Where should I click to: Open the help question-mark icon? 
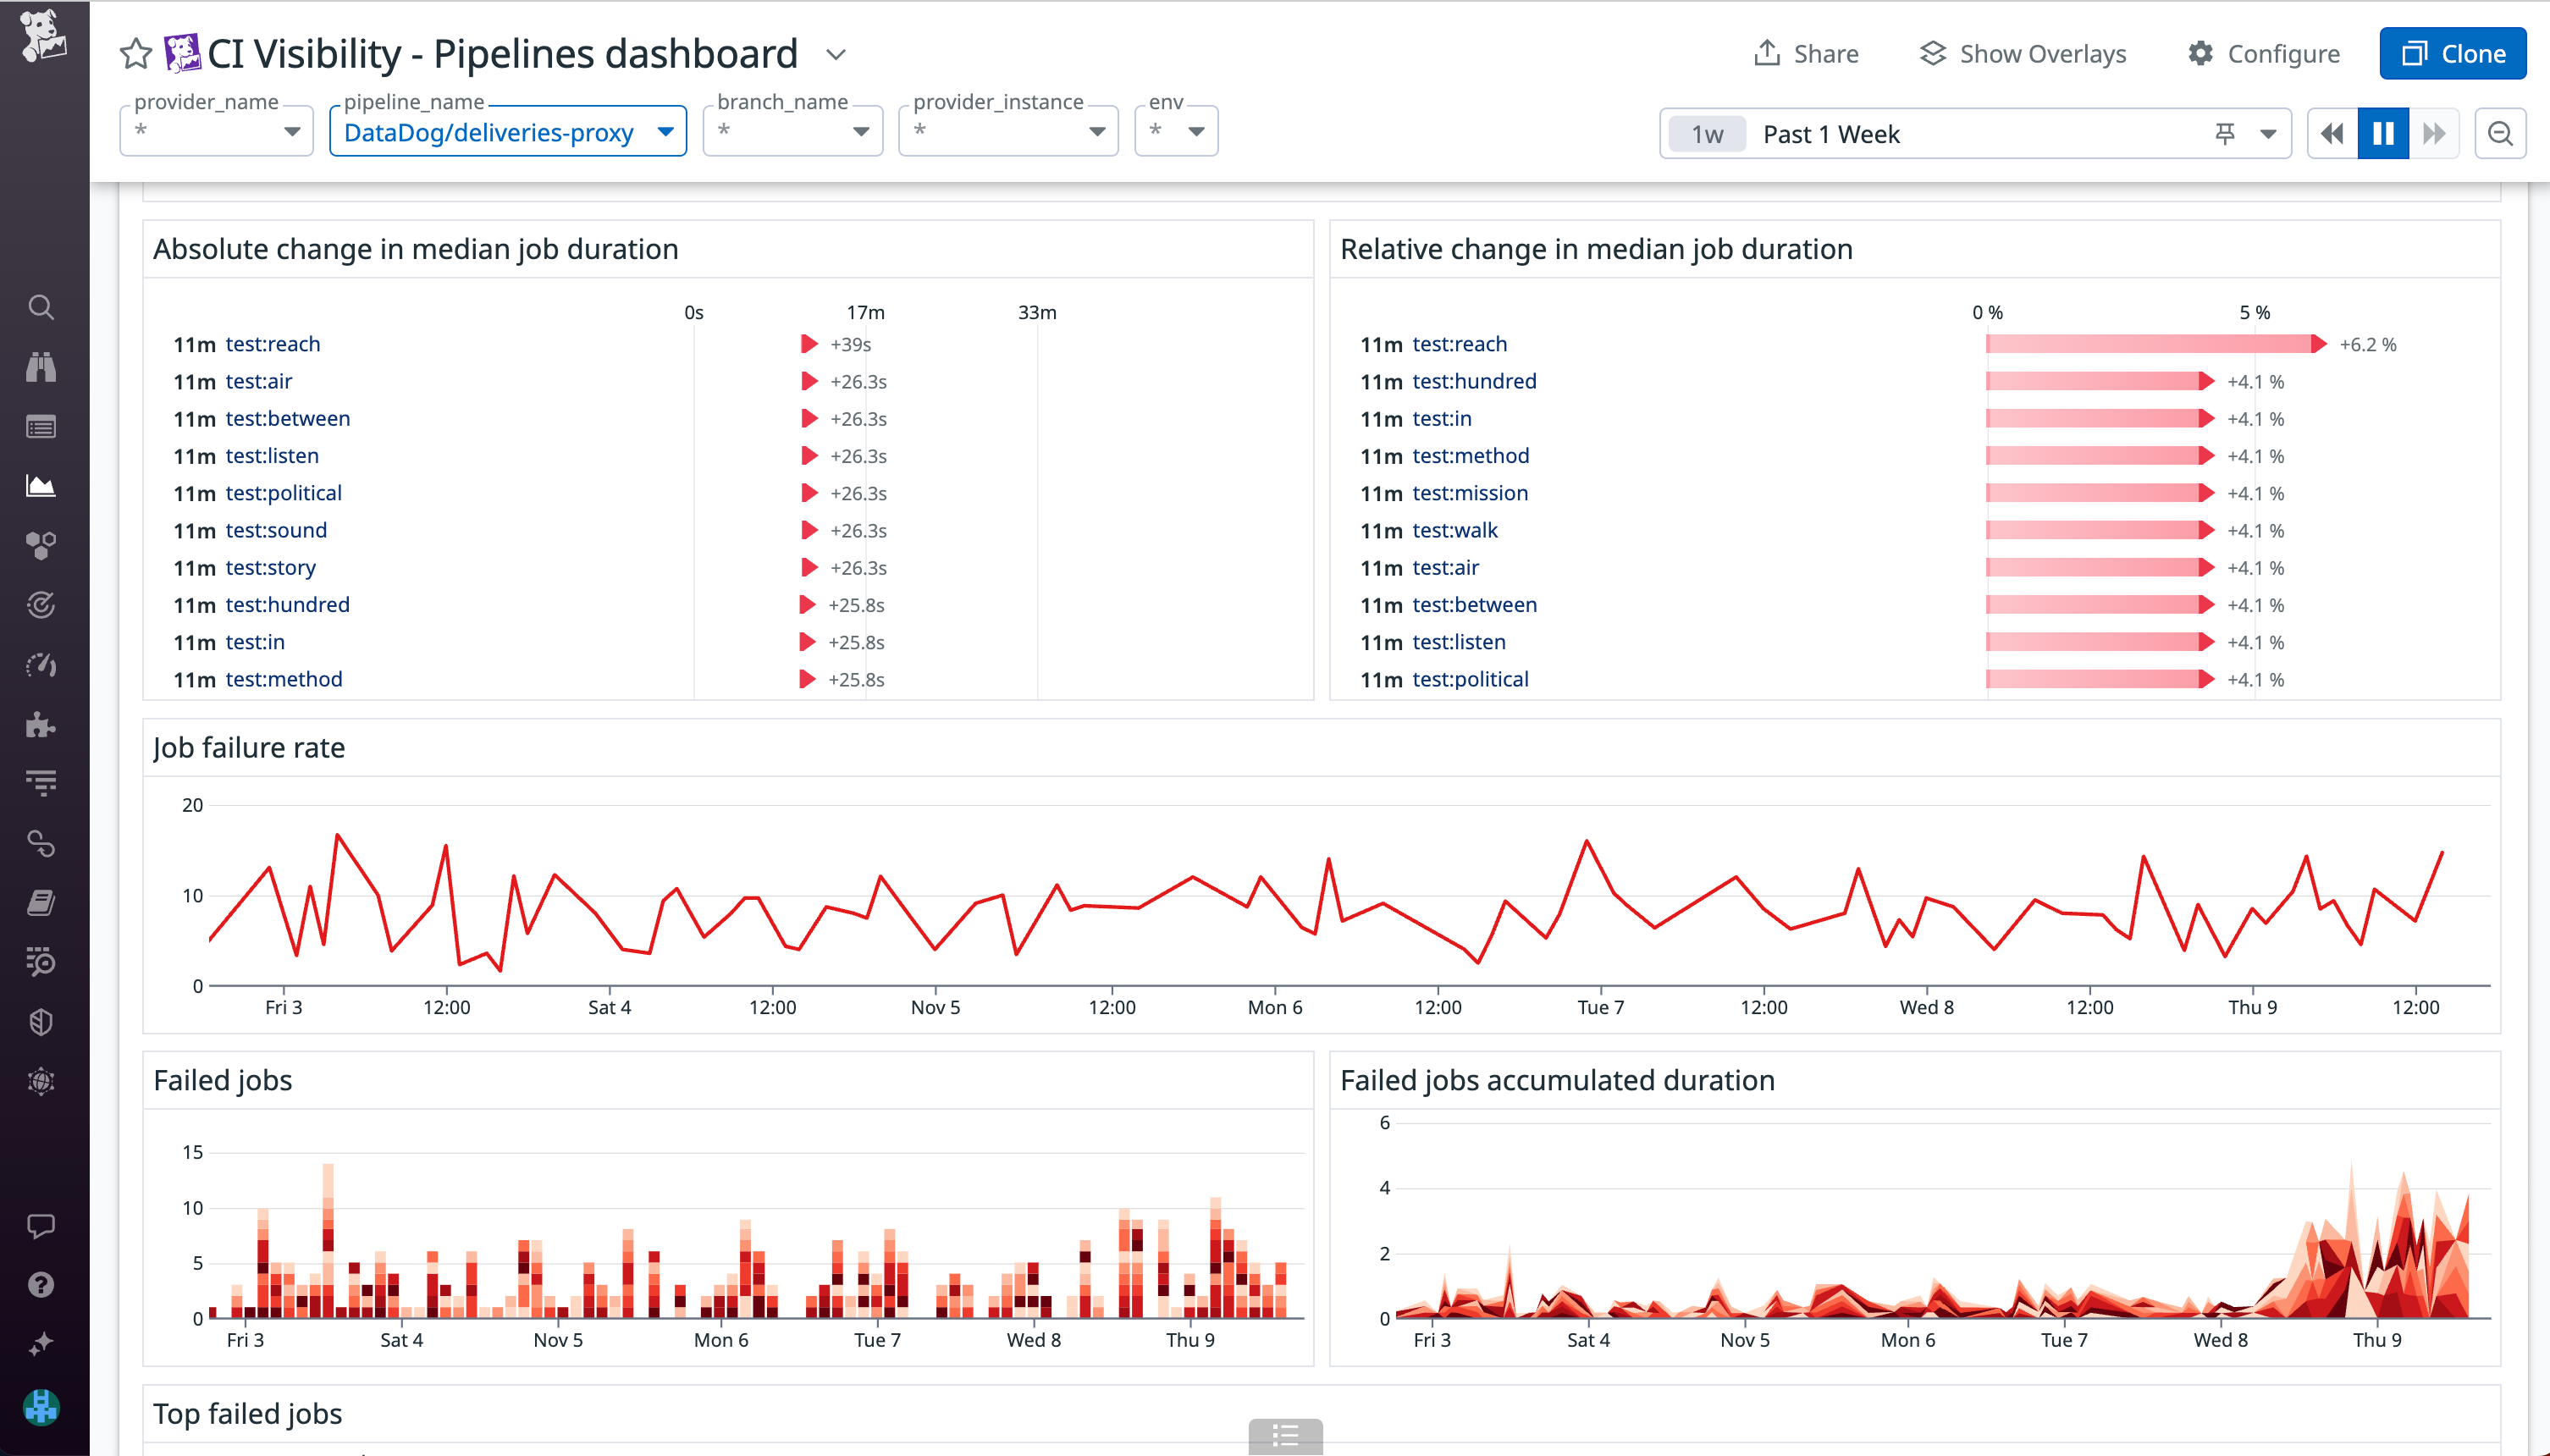click(x=41, y=1284)
